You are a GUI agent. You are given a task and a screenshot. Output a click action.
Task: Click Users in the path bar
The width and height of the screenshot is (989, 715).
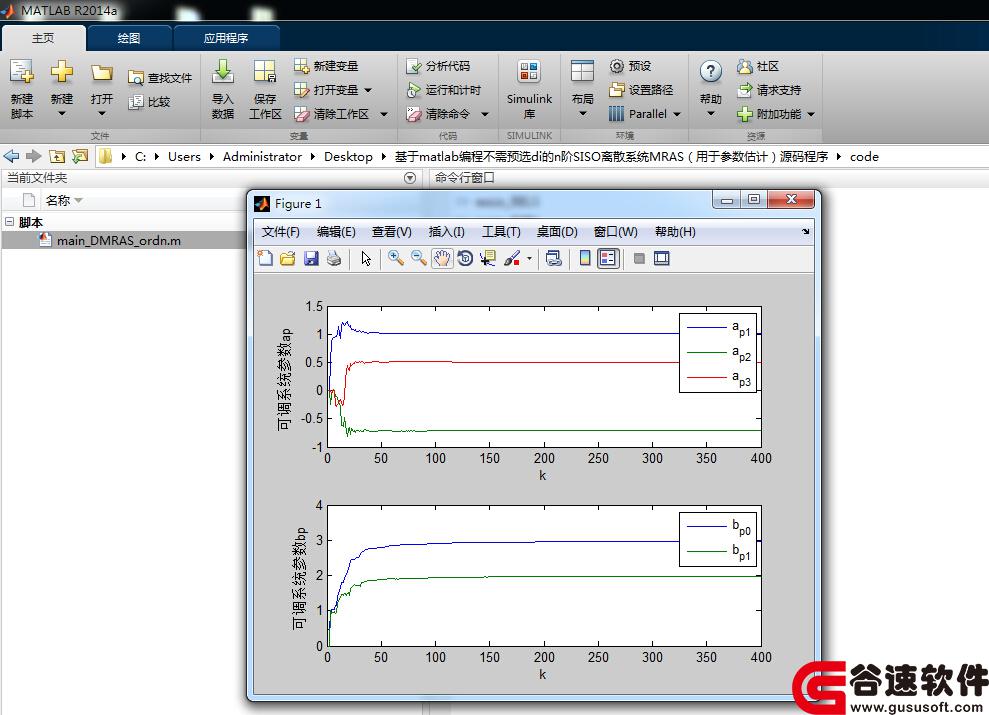(184, 156)
